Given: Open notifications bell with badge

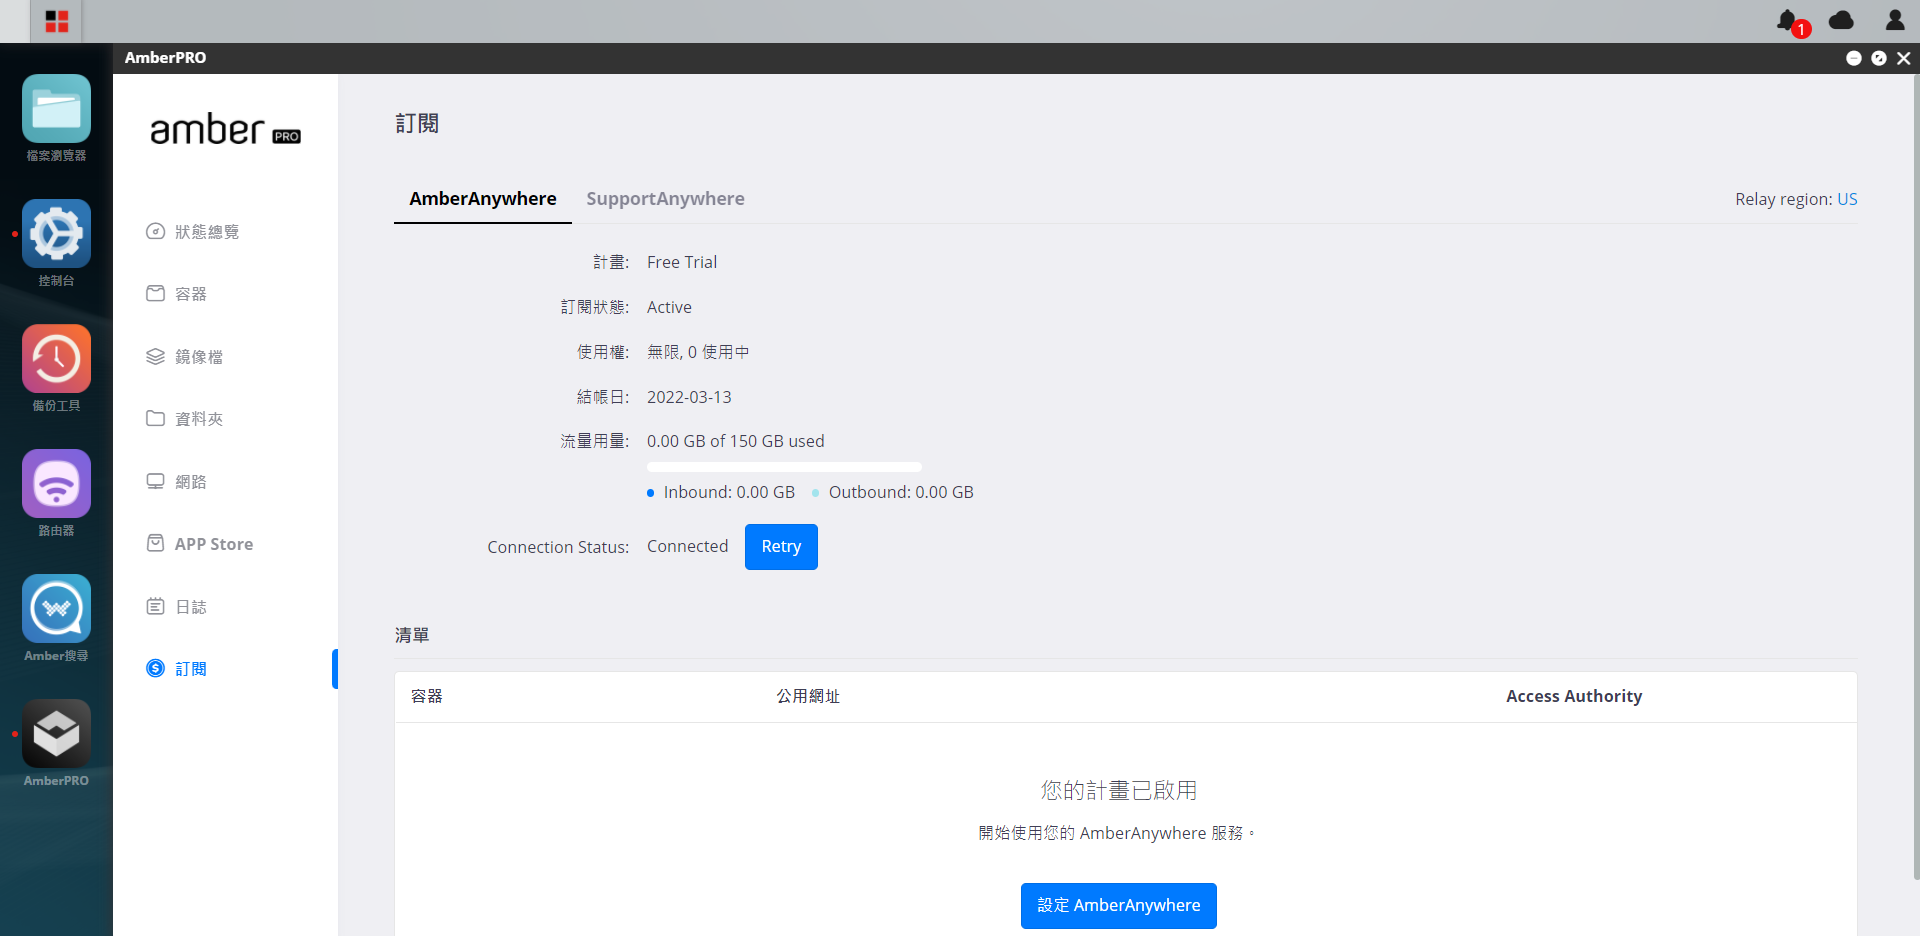Looking at the screenshot, I should pos(1790,21).
